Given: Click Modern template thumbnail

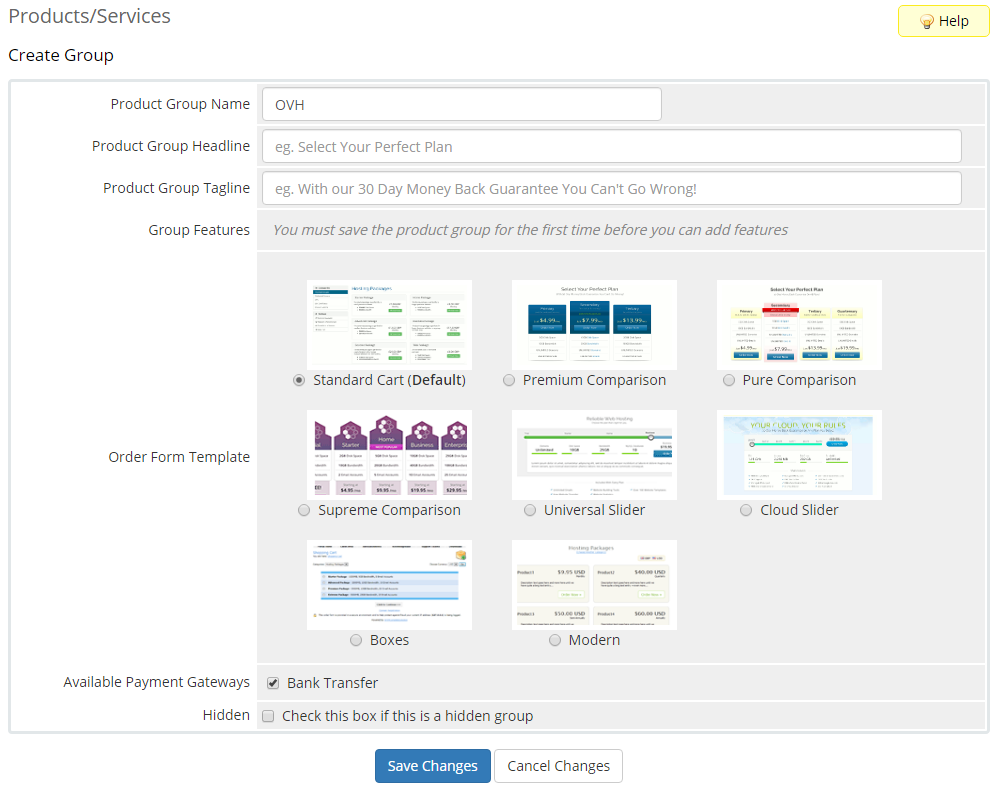Looking at the screenshot, I should coord(594,585).
